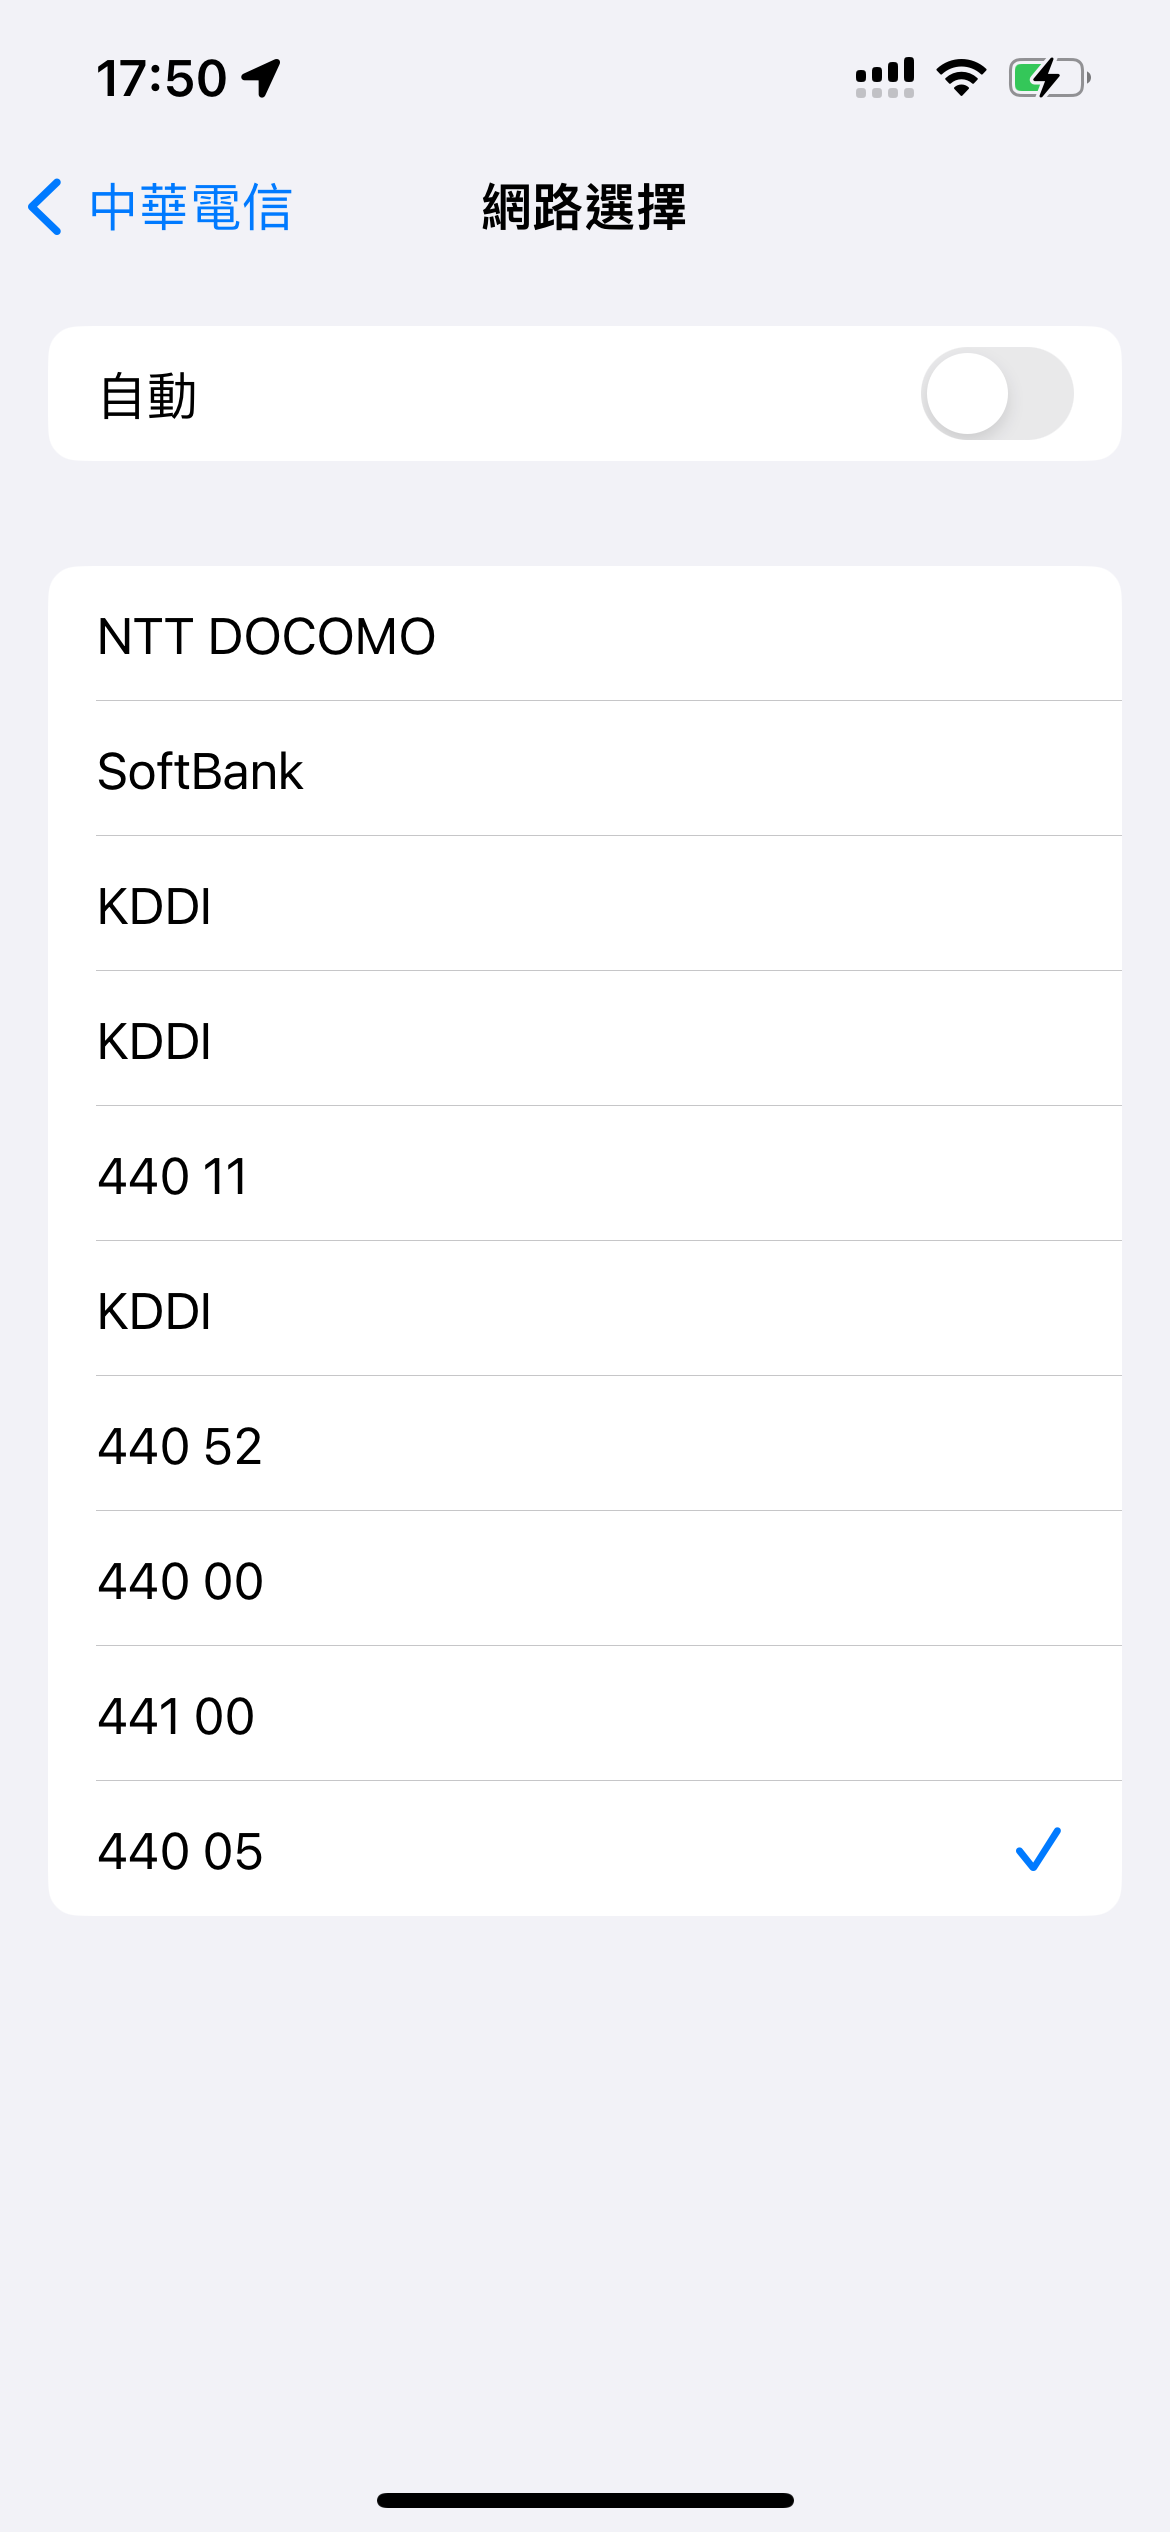Screen dimensions: 1170x2532
Task: Go back to 中華電信 settings
Action: pyautogui.click(x=190, y=208)
